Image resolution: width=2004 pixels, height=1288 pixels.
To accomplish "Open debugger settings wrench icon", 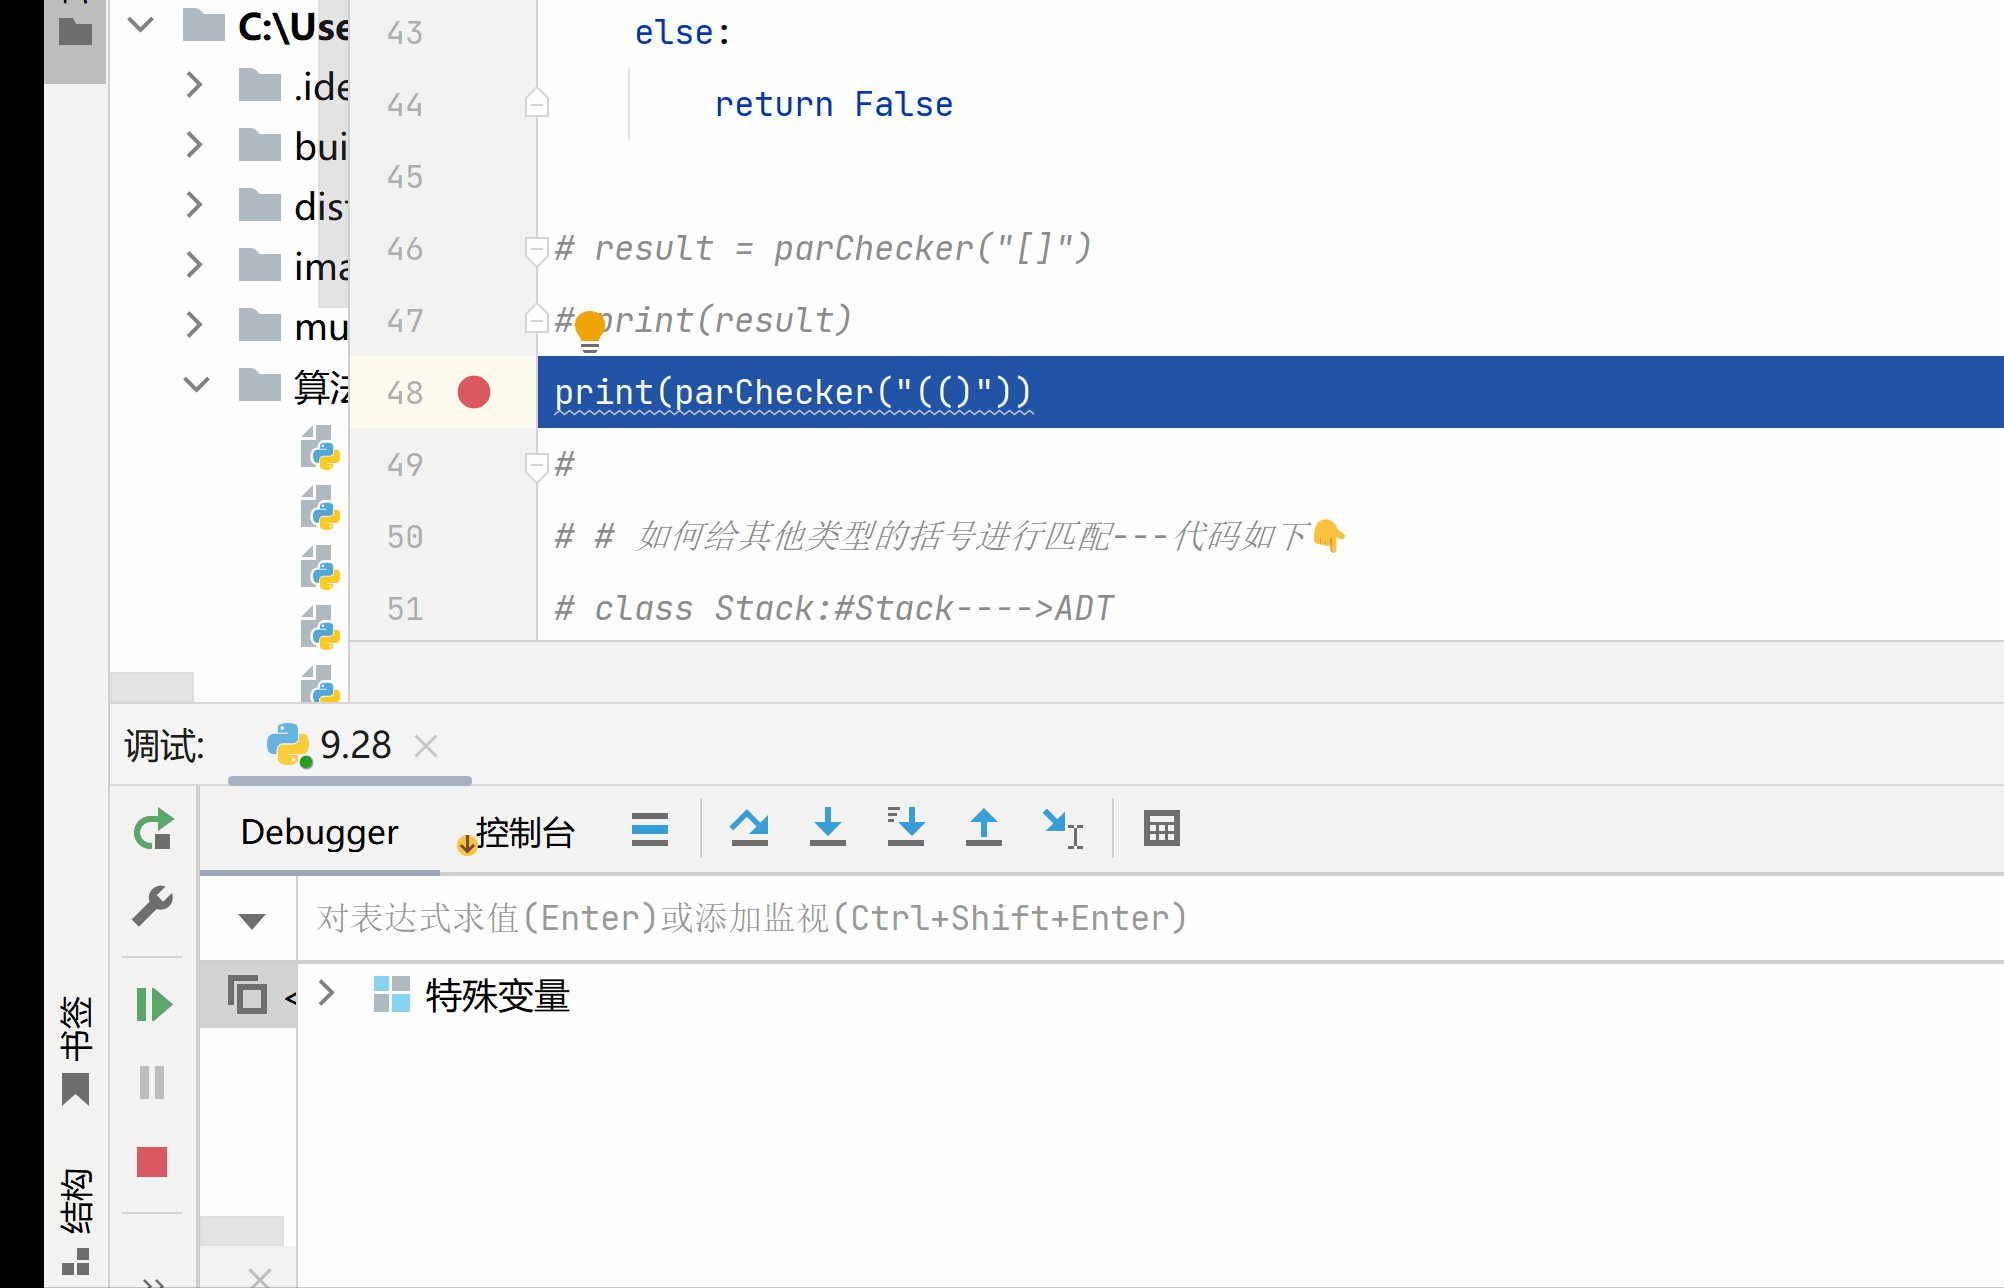I will tap(153, 906).
